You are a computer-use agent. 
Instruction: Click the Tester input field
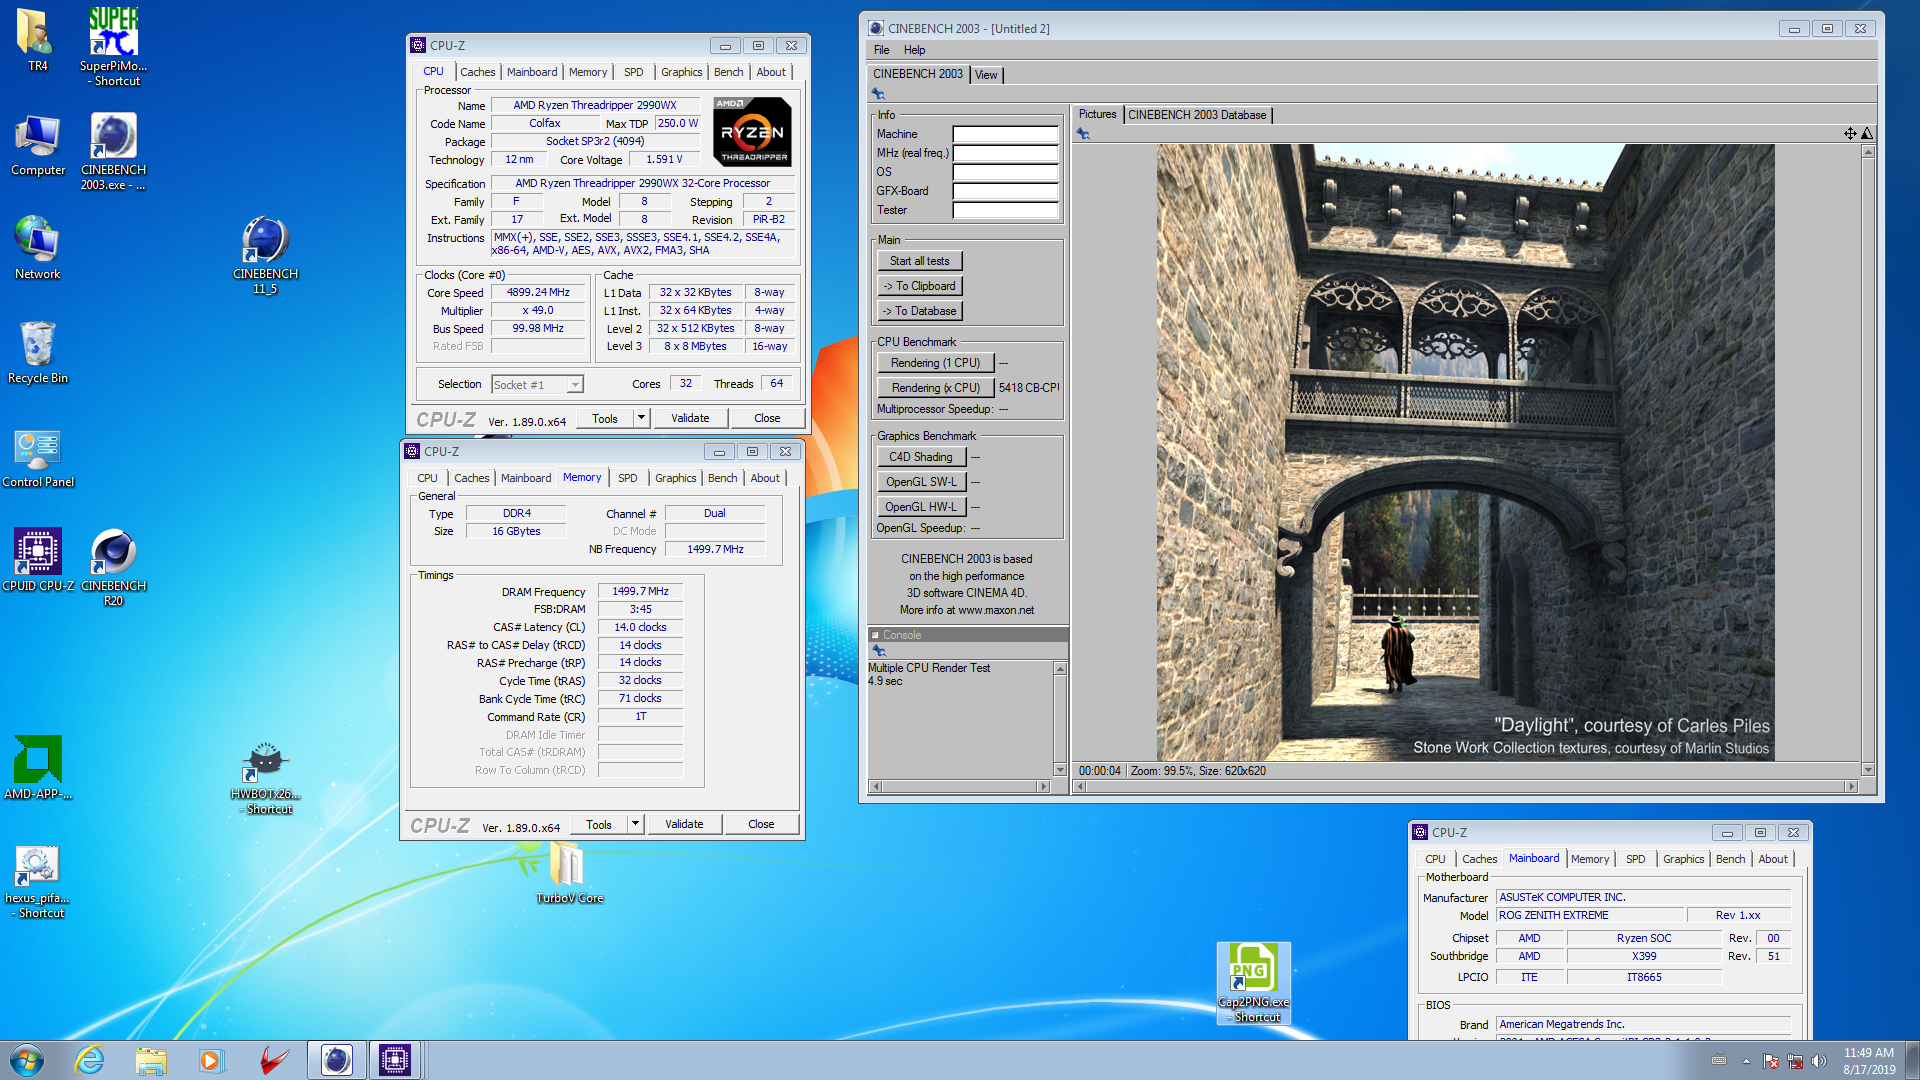click(x=1005, y=210)
